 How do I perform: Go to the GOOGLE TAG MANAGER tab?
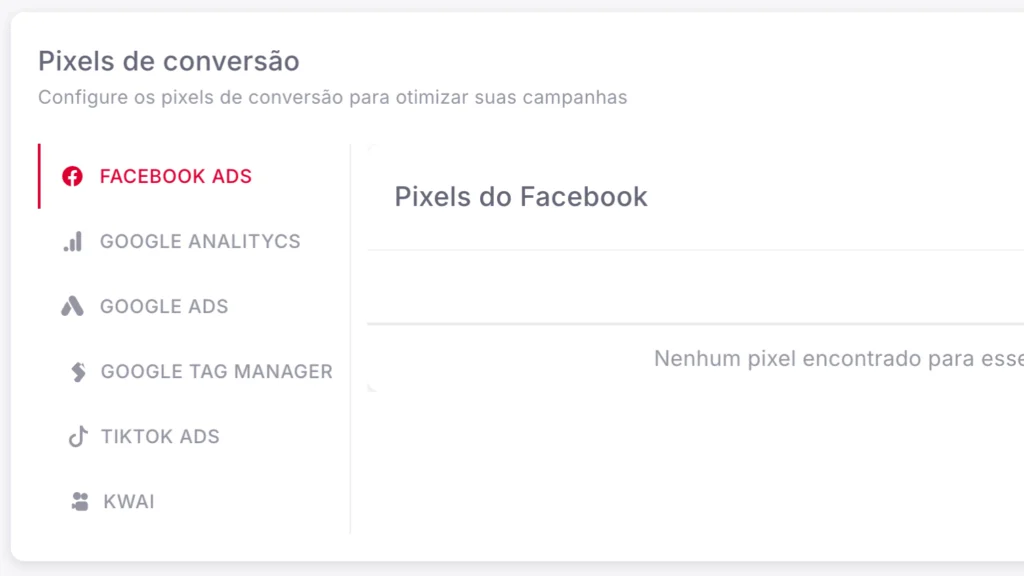217,372
